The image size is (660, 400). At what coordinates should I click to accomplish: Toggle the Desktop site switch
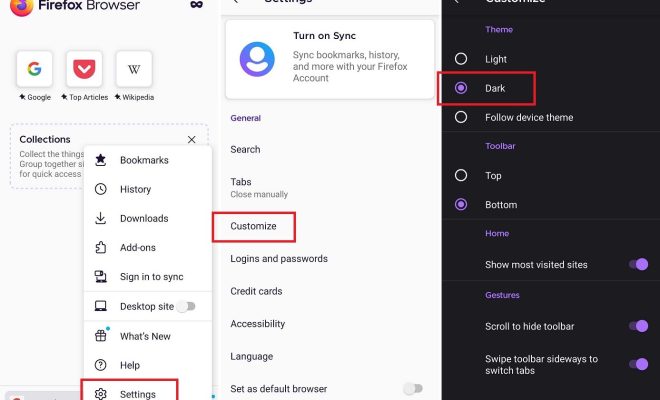[x=186, y=306]
